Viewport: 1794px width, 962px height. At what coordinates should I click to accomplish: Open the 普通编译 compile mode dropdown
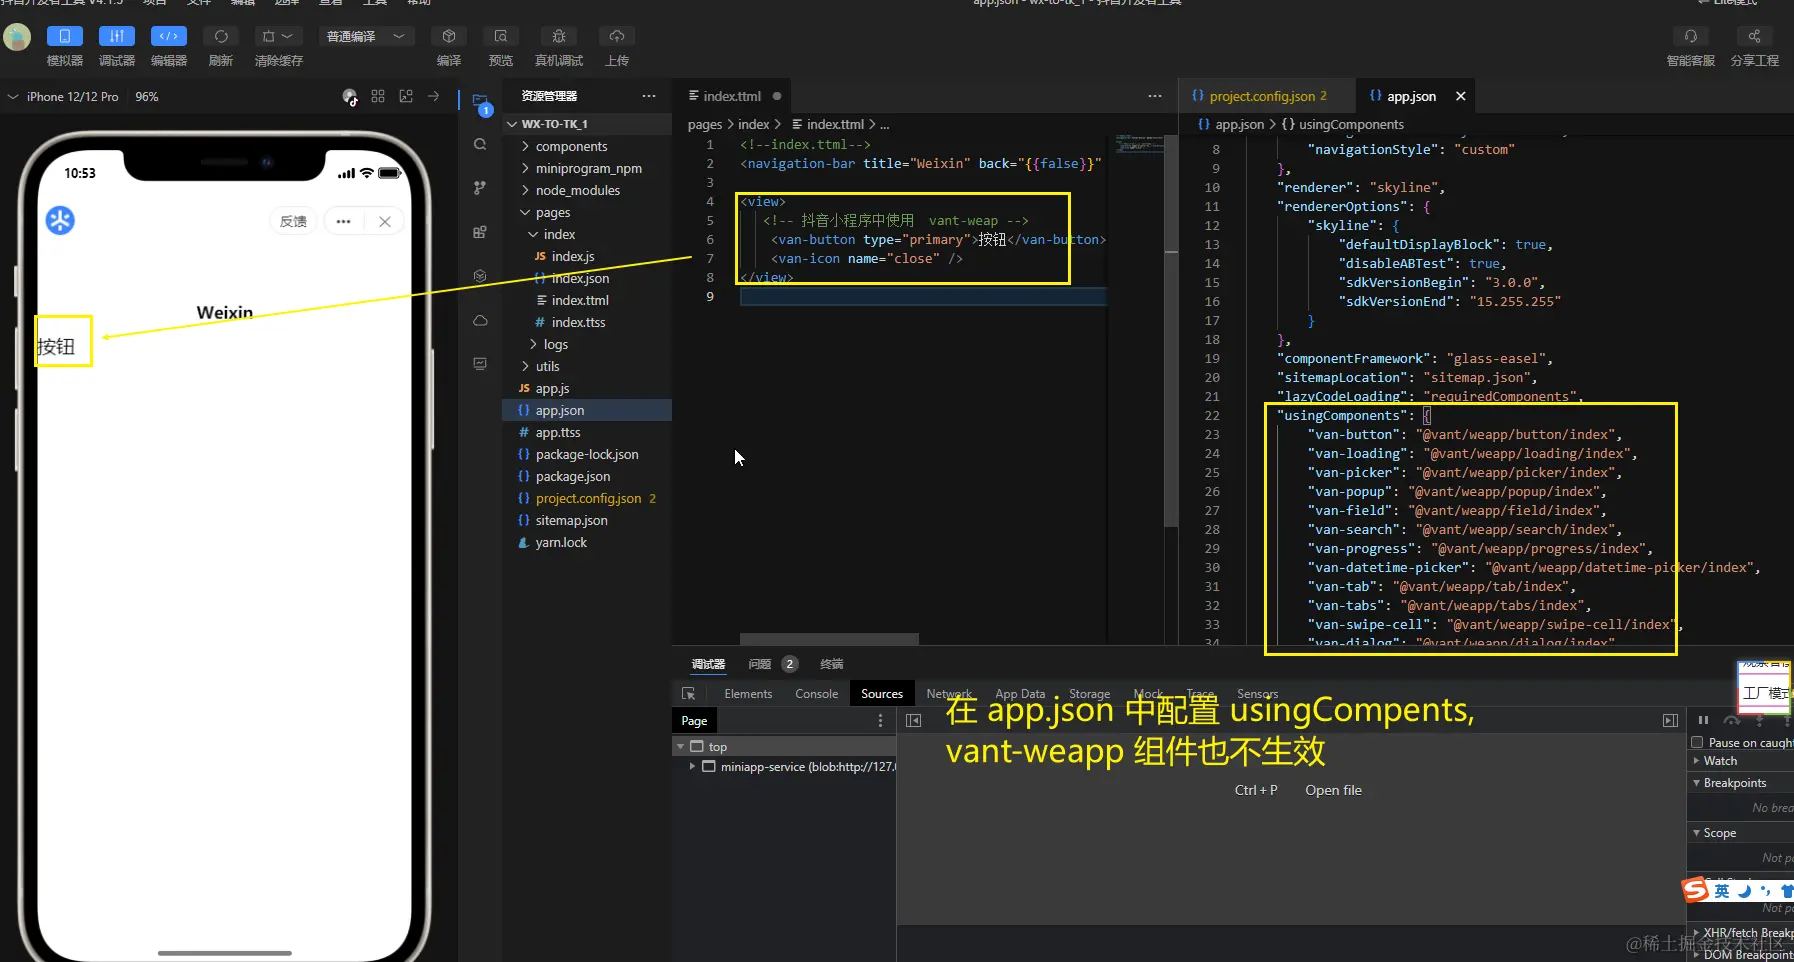coord(366,37)
